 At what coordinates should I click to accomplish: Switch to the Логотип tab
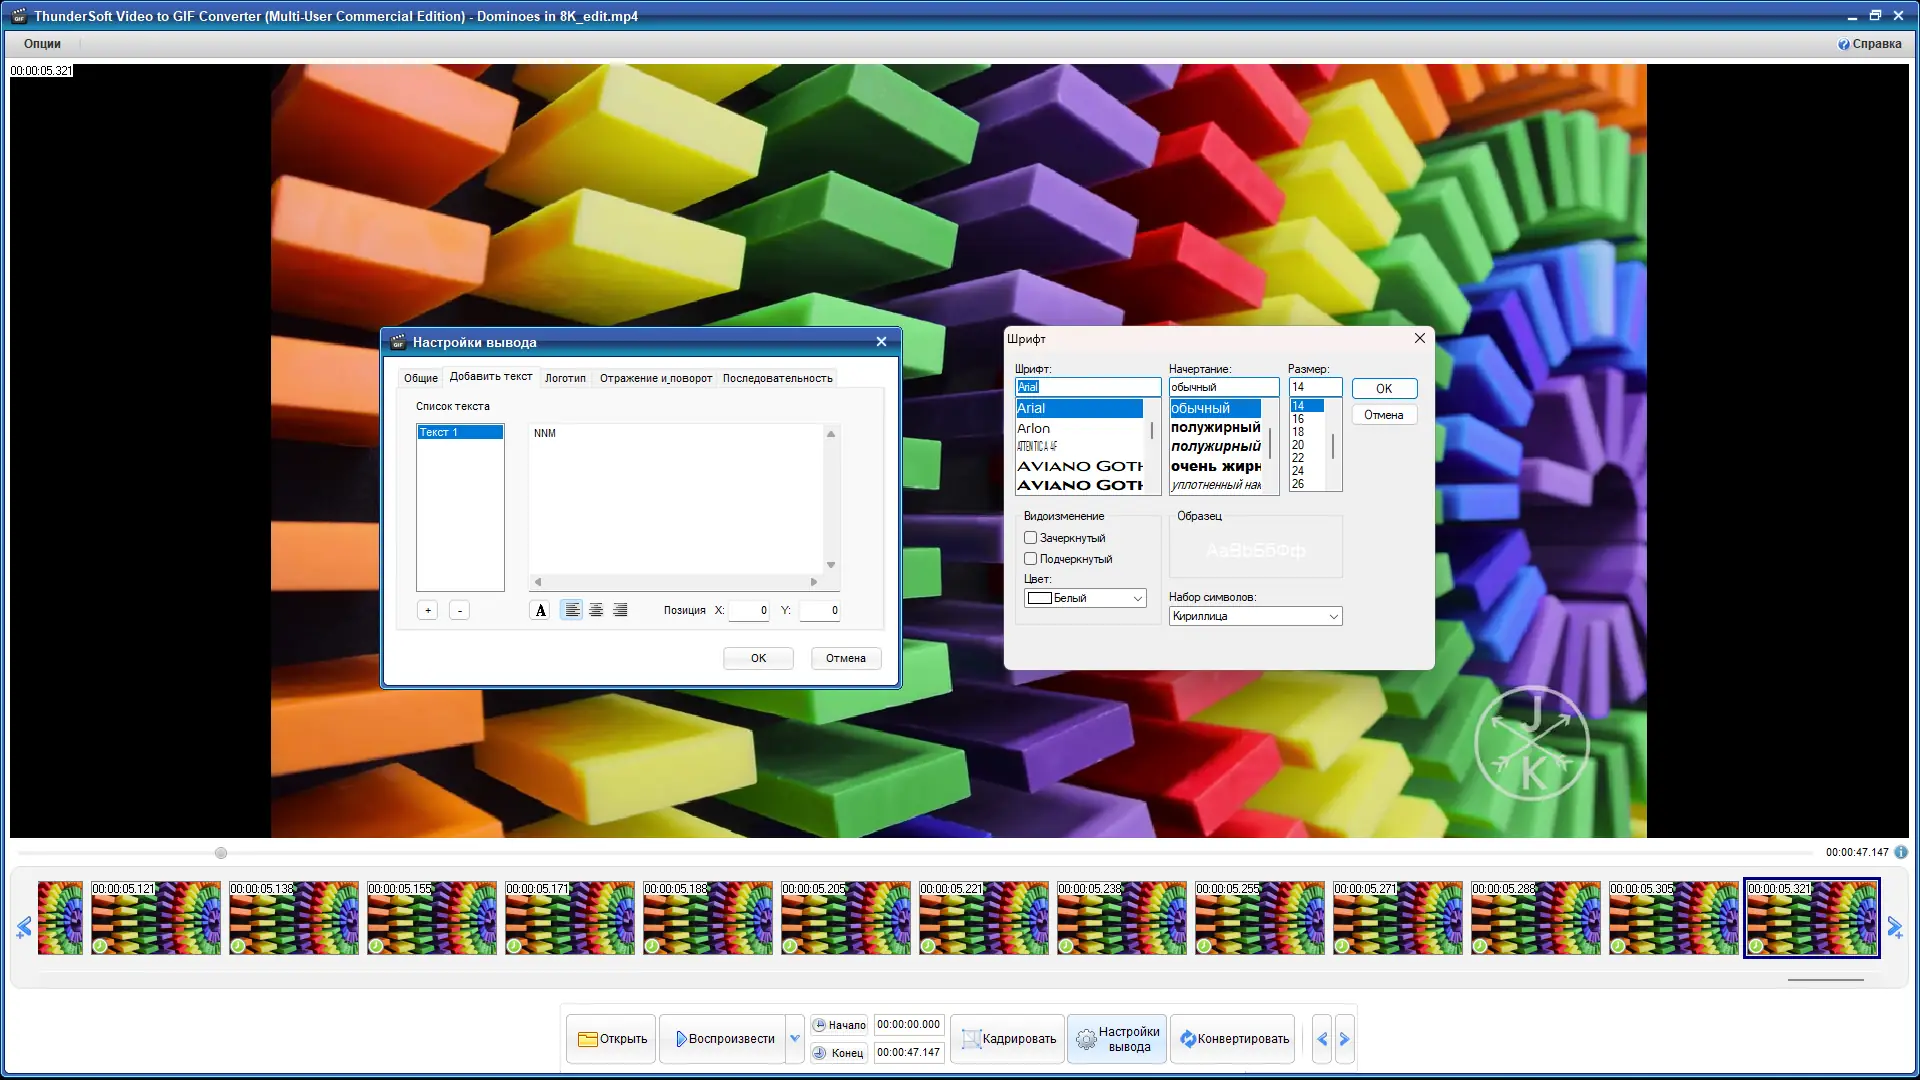click(x=565, y=378)
